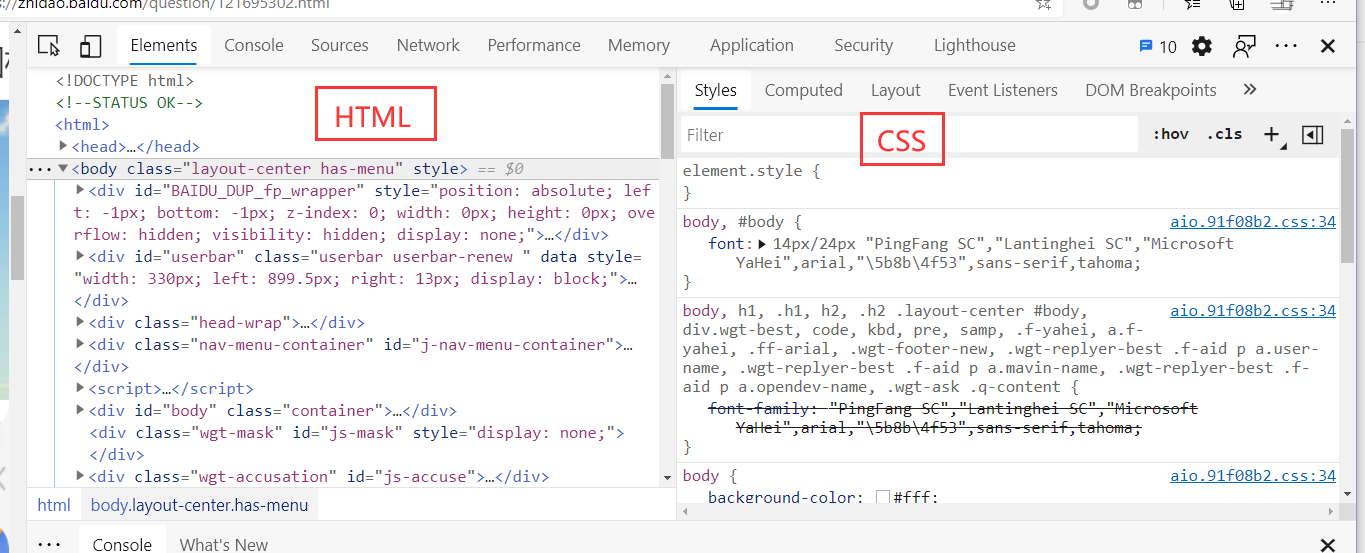The image size is (1365, 553).
Task: Select the html breadcrumb at the bottom
Action: 54,505
